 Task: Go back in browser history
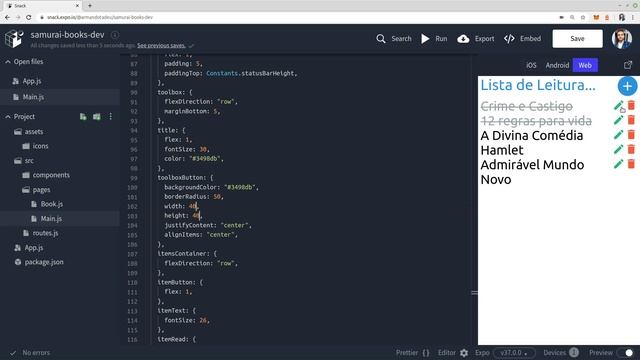[x=7, y=17]
